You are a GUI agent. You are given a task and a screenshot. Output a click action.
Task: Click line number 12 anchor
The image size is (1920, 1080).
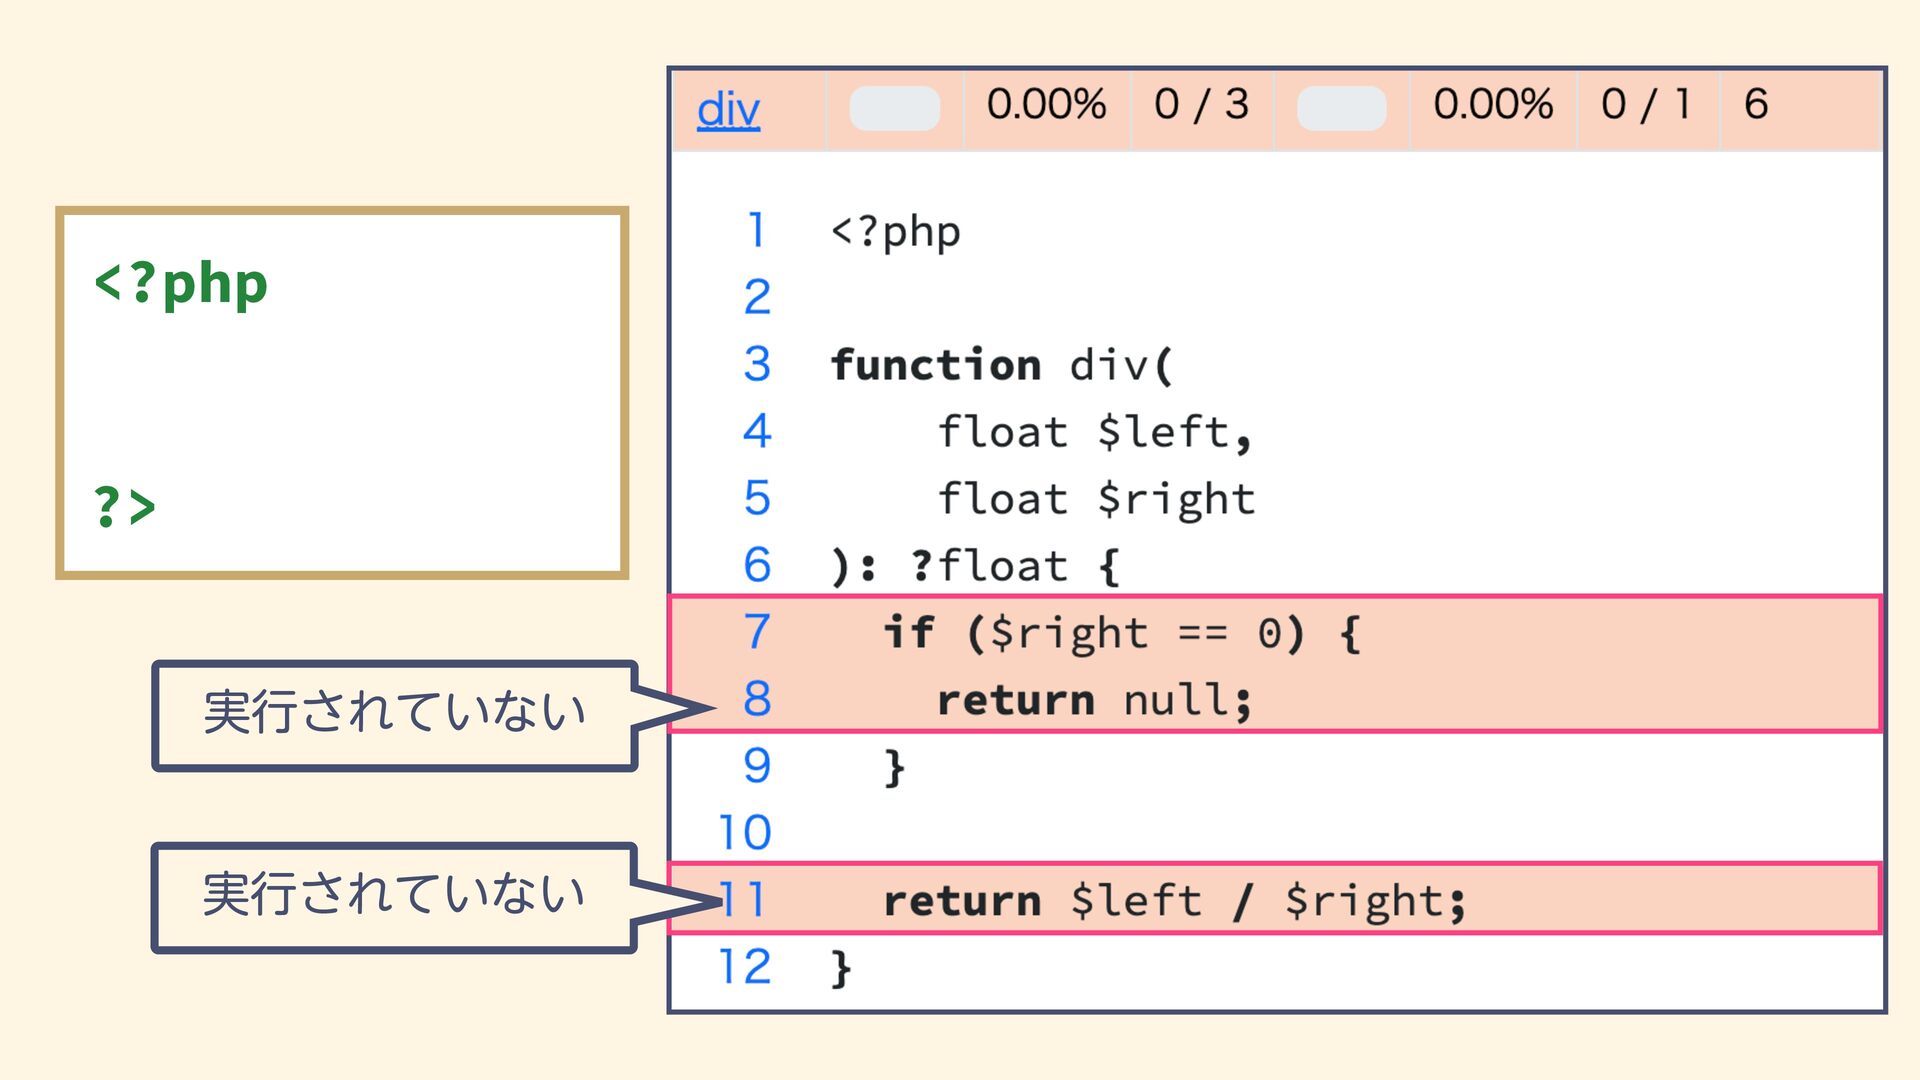pos(745,967)
